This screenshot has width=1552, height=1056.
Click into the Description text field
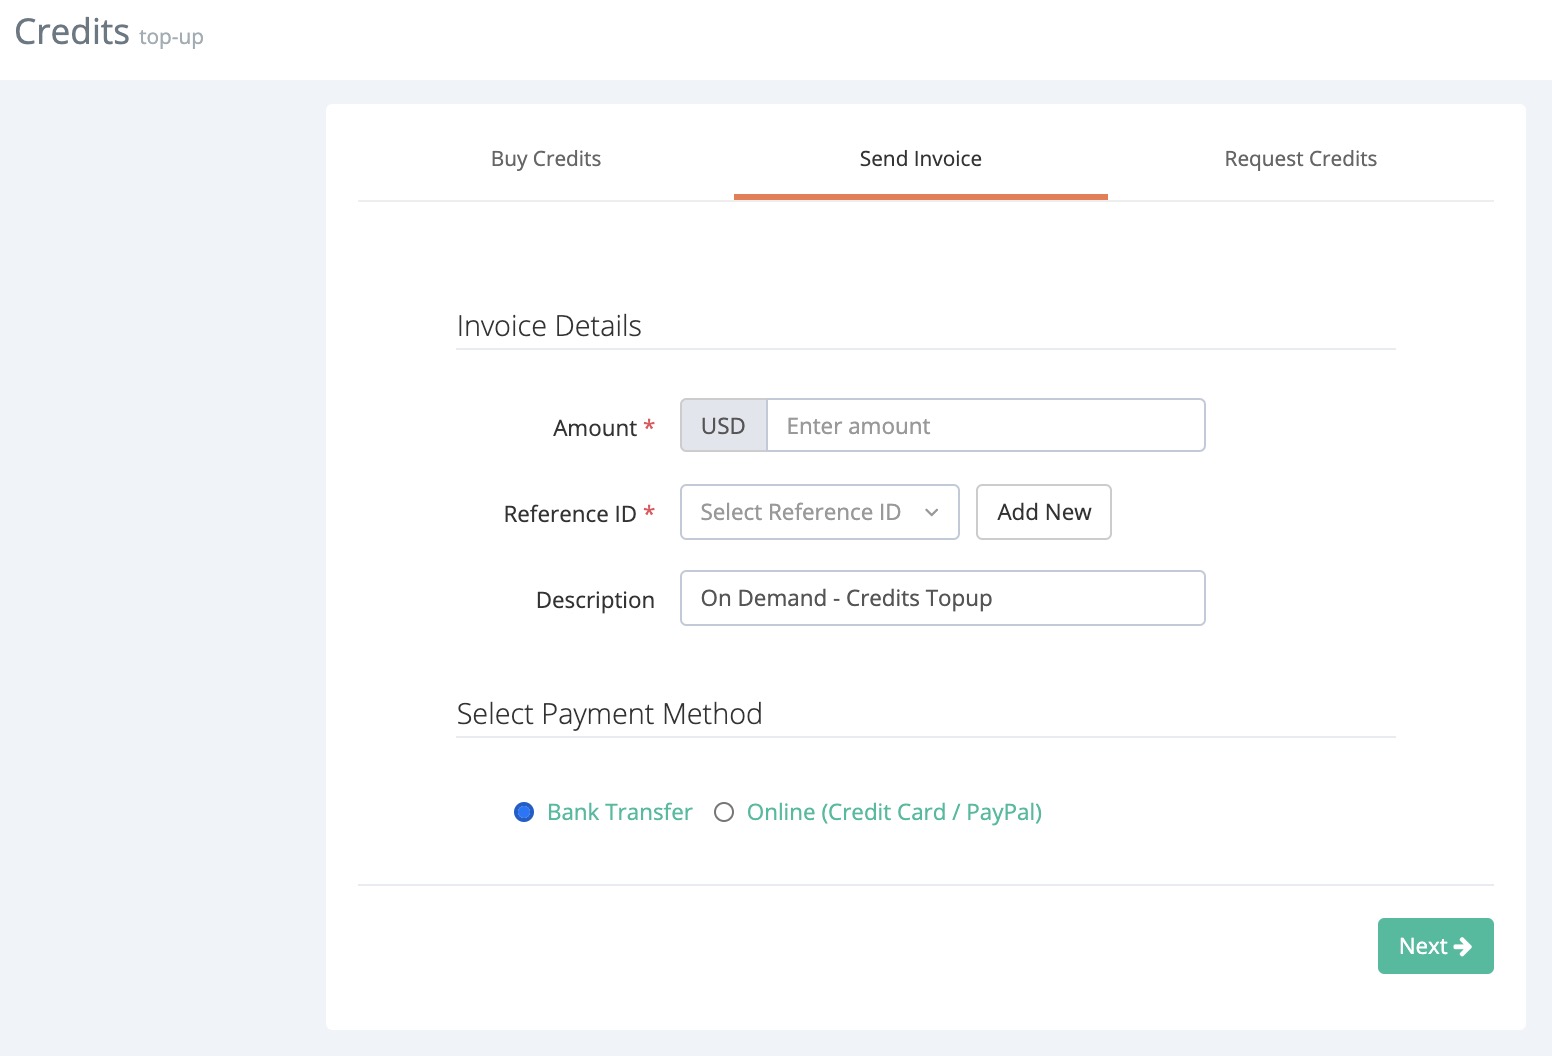click(942, 598)
